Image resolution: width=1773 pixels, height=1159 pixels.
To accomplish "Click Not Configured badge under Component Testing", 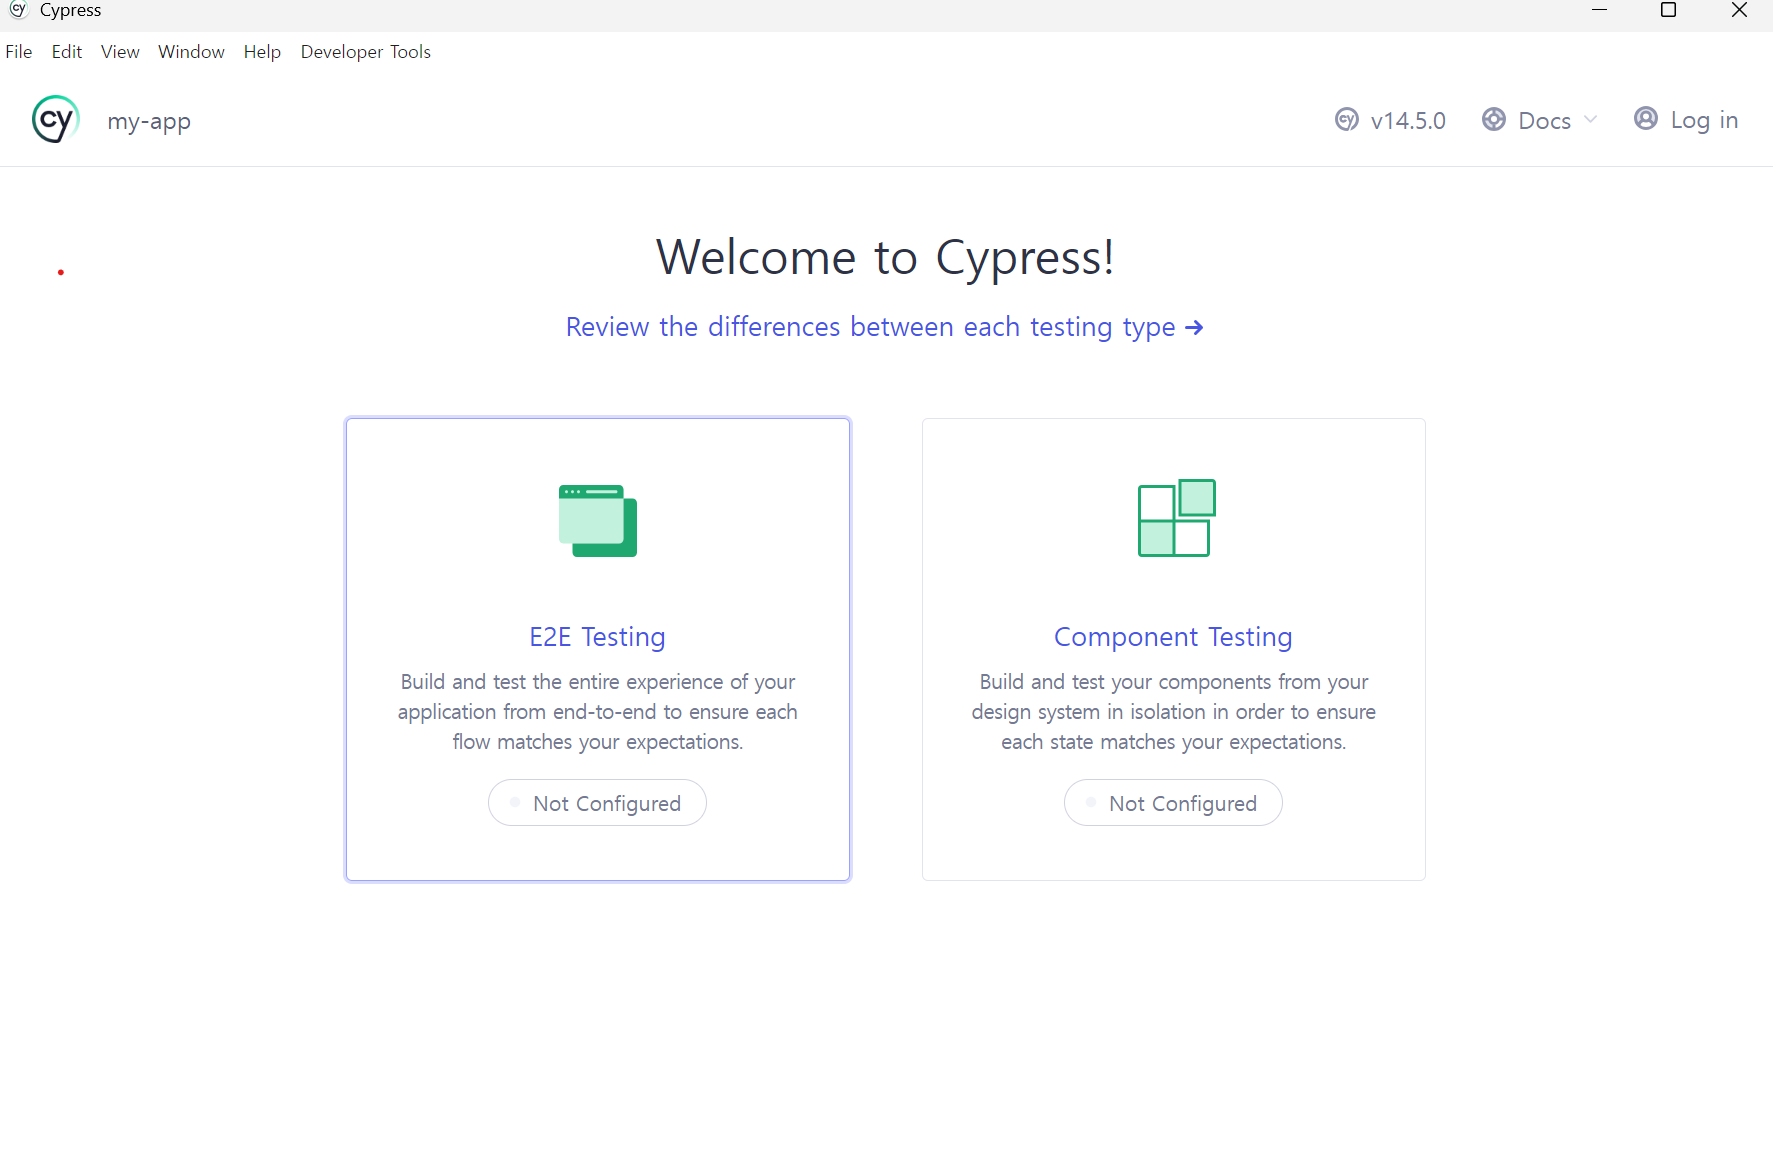I will (x=1174, y=803).
